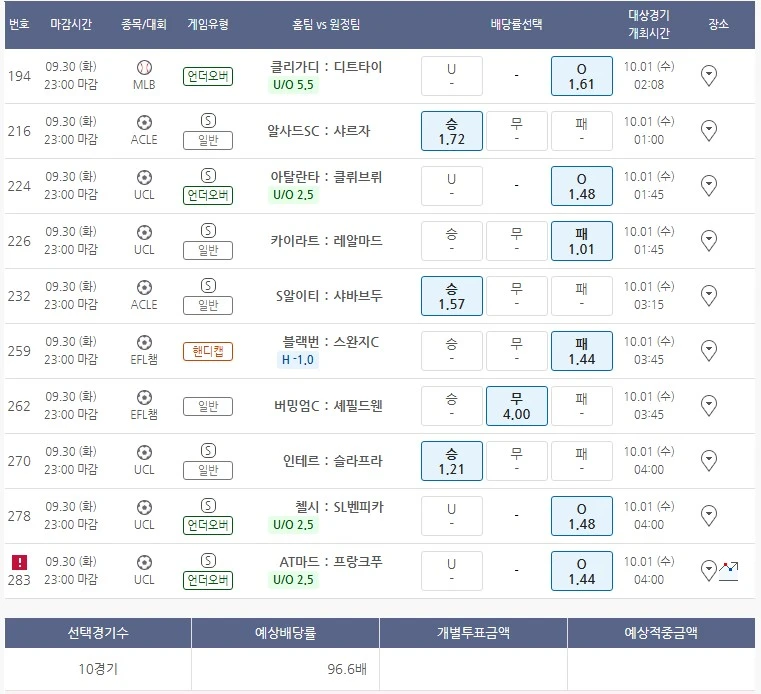
Task: Click the venue pin icon for match 194
Action: pos(709,76)
